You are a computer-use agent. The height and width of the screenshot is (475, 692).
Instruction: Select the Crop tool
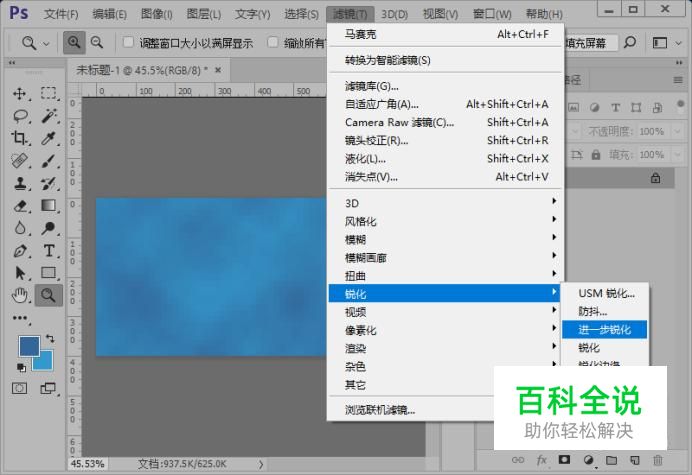pyautogui.click(x=19, y=138)
